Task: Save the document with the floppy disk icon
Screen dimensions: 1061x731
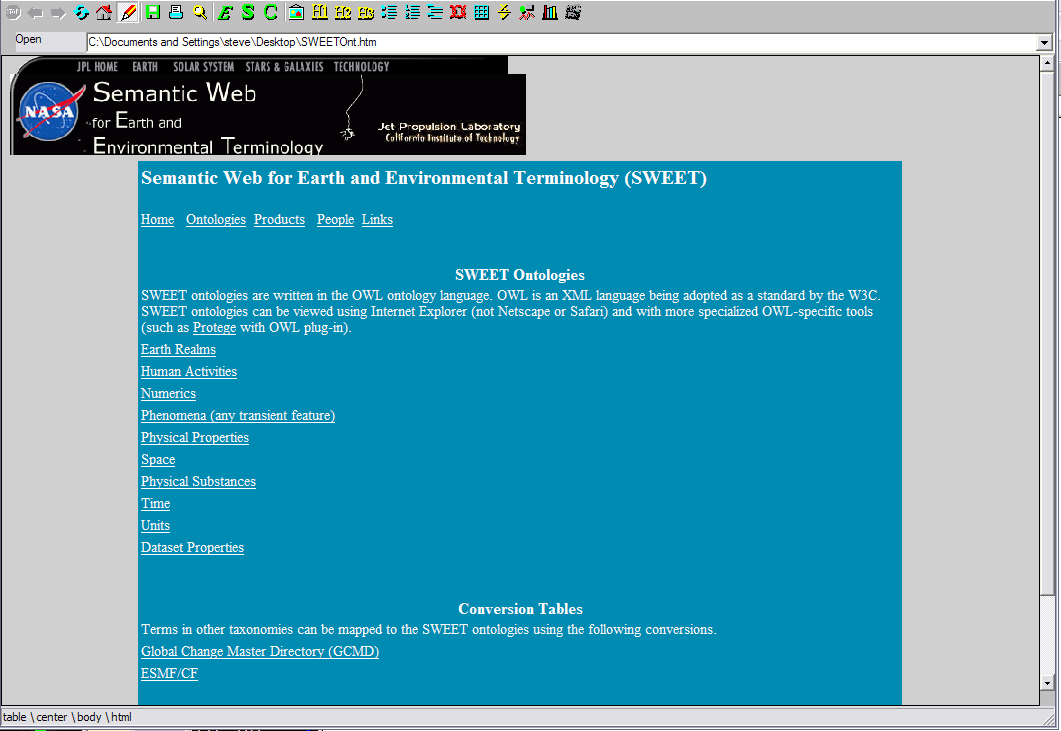Action: point(152,12)
